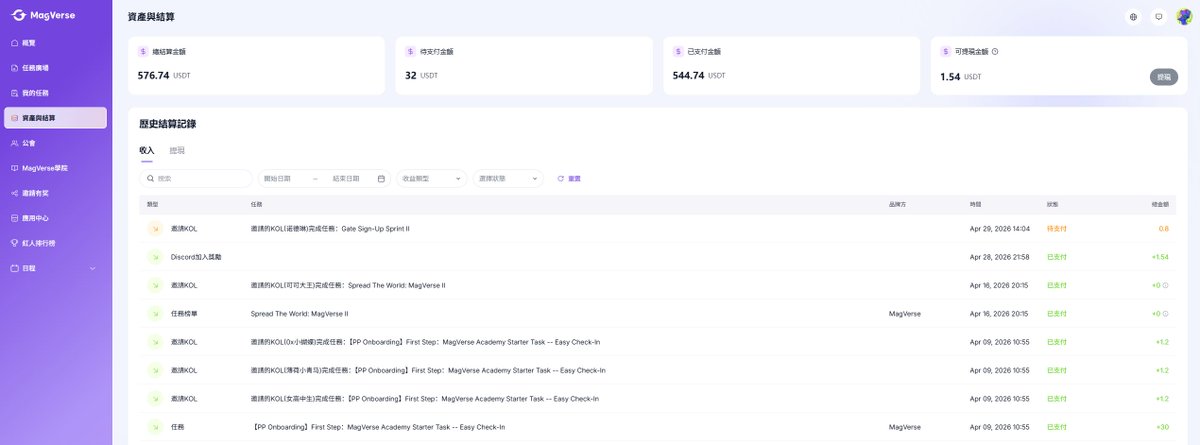Click the 歷史結算記錄 heading
The image size is (1200, 445).
point(168,124)
